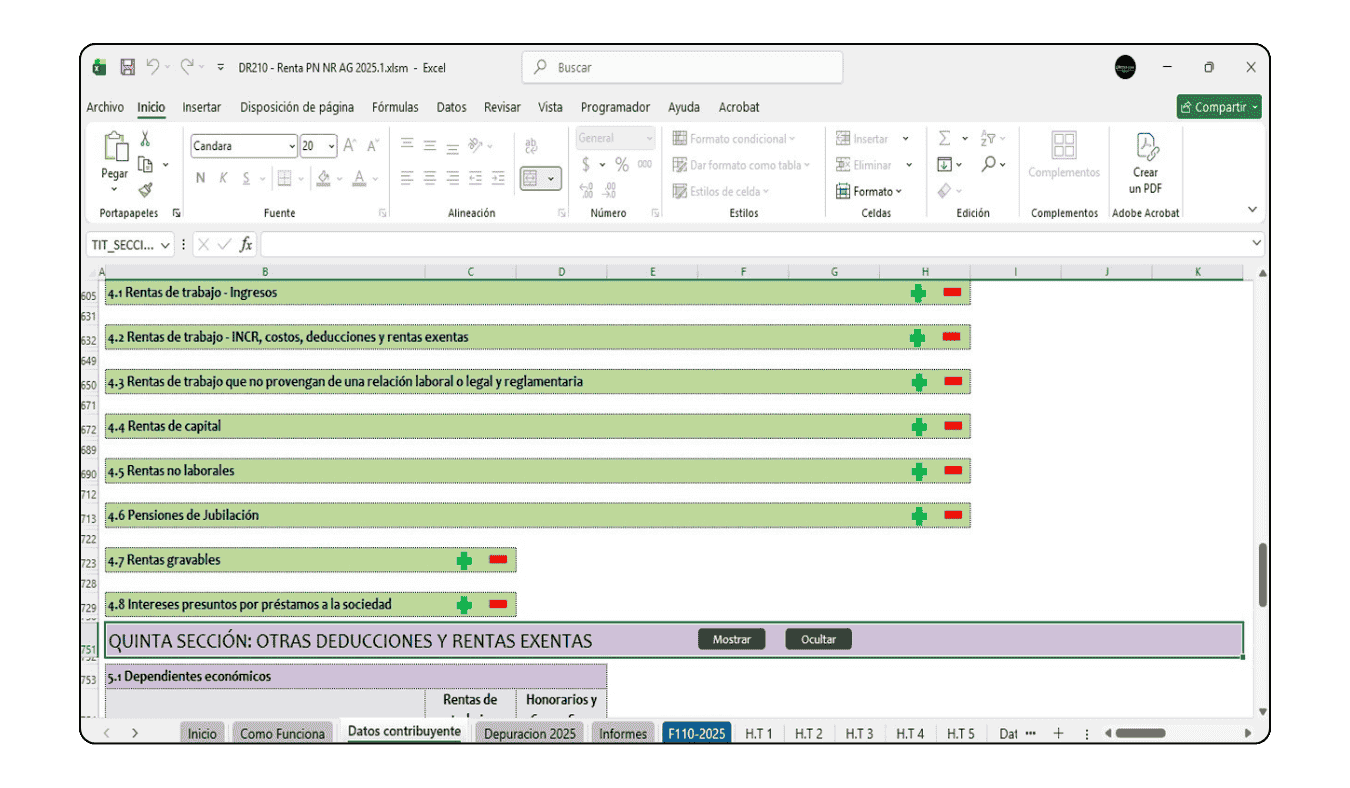Click the Save icon in title bar

[127, 67]
